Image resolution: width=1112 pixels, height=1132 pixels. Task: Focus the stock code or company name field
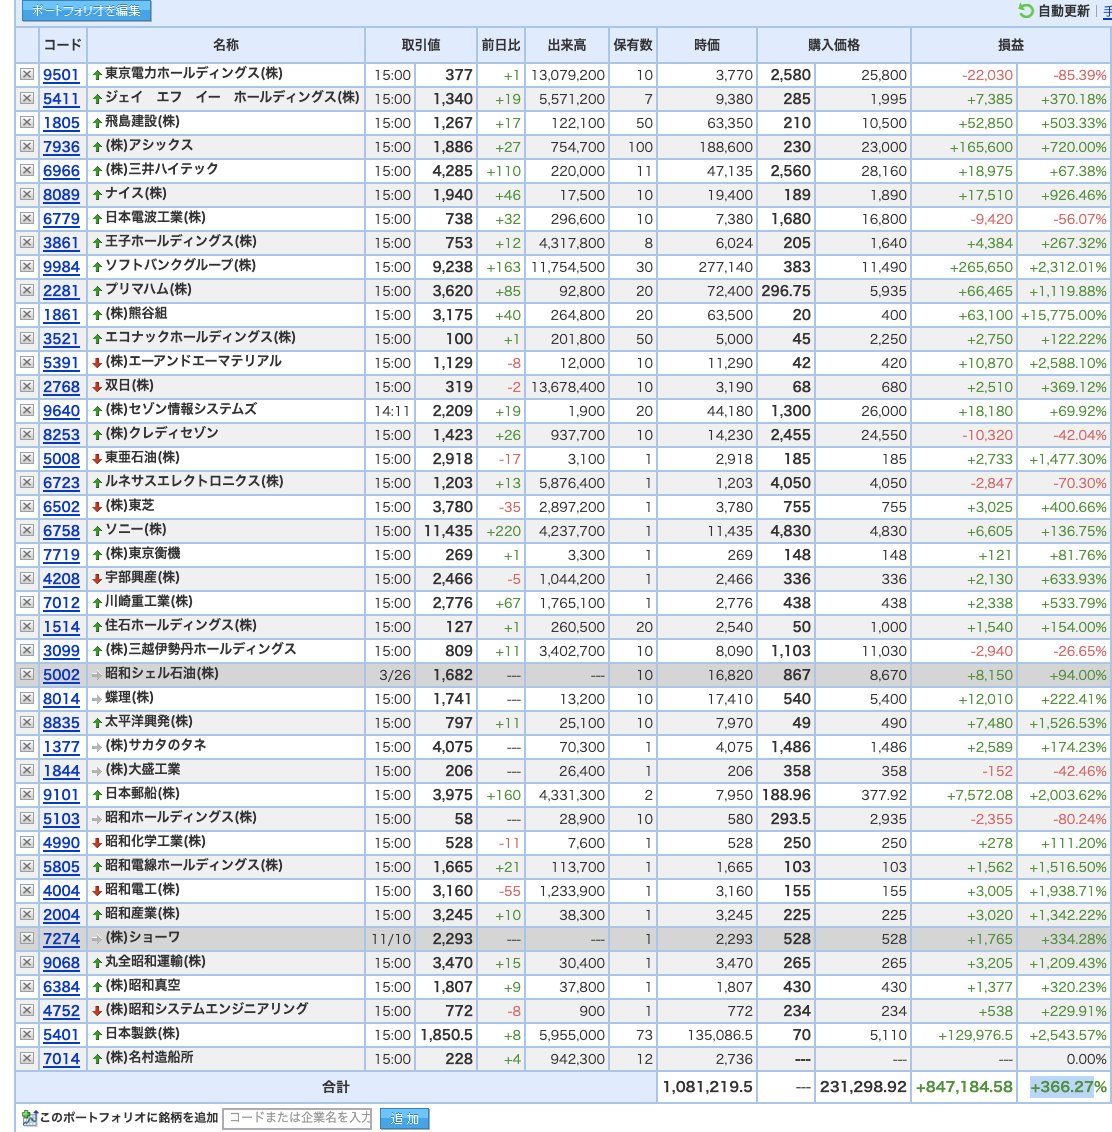[297, 1118]
